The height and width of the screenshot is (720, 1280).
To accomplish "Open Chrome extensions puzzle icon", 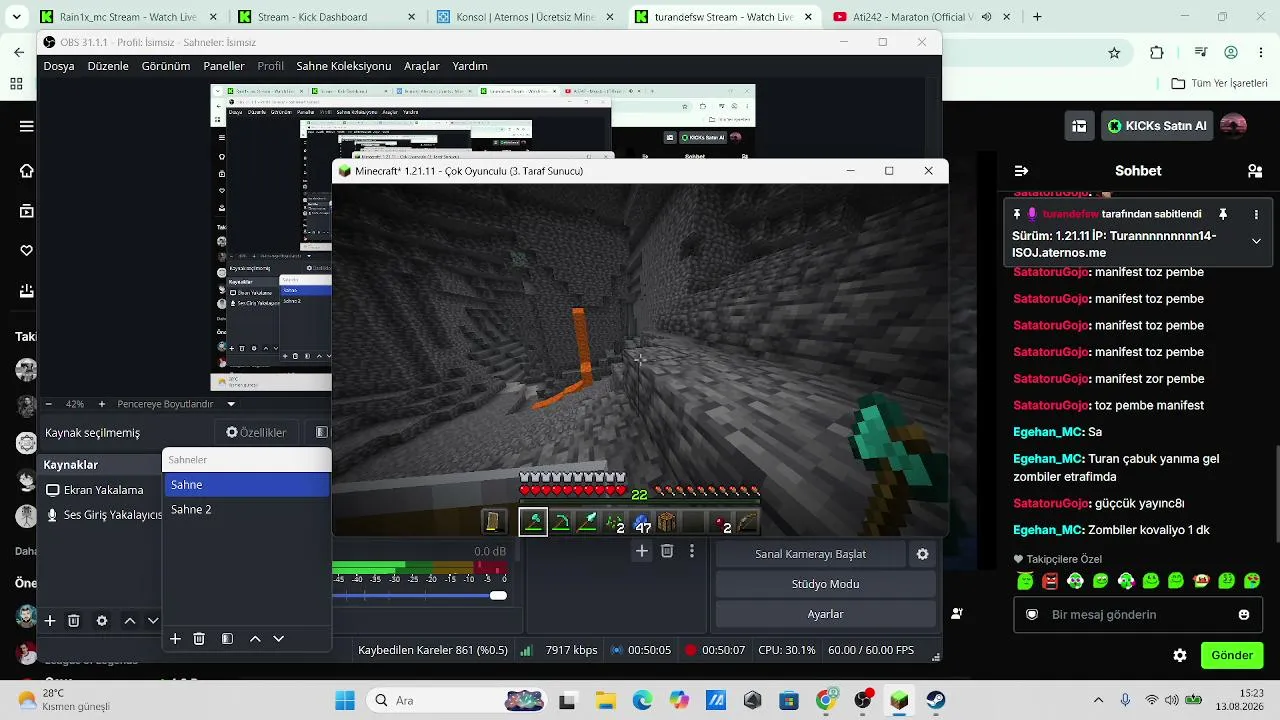I will coord(1157,53).
